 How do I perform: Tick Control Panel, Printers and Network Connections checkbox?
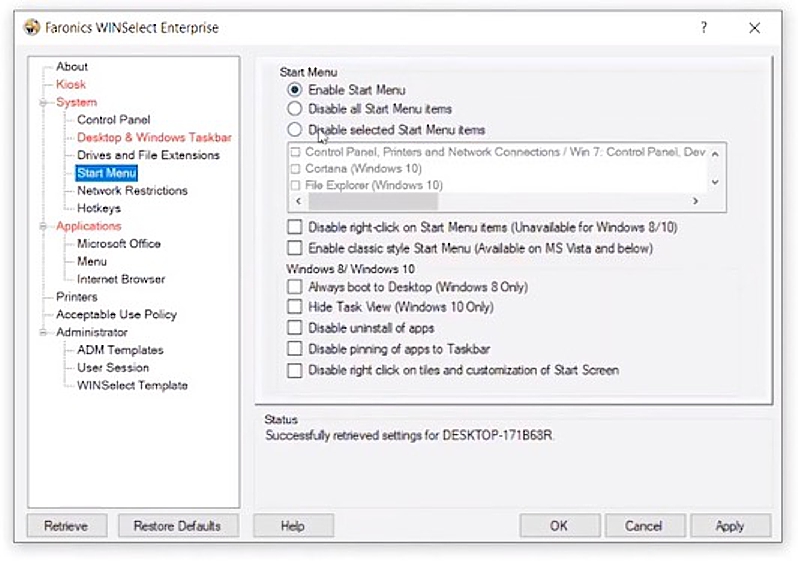pos(295,152)
